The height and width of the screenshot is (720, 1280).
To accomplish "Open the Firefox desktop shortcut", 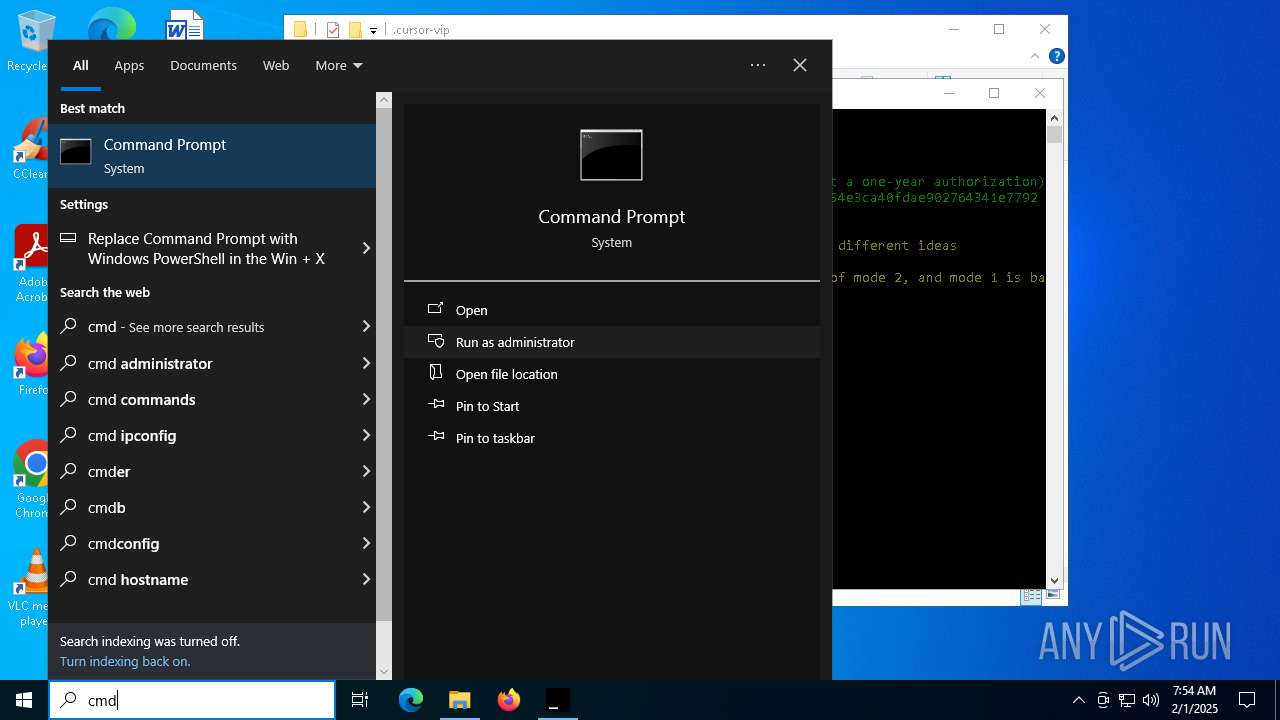I will click(30, 365).
